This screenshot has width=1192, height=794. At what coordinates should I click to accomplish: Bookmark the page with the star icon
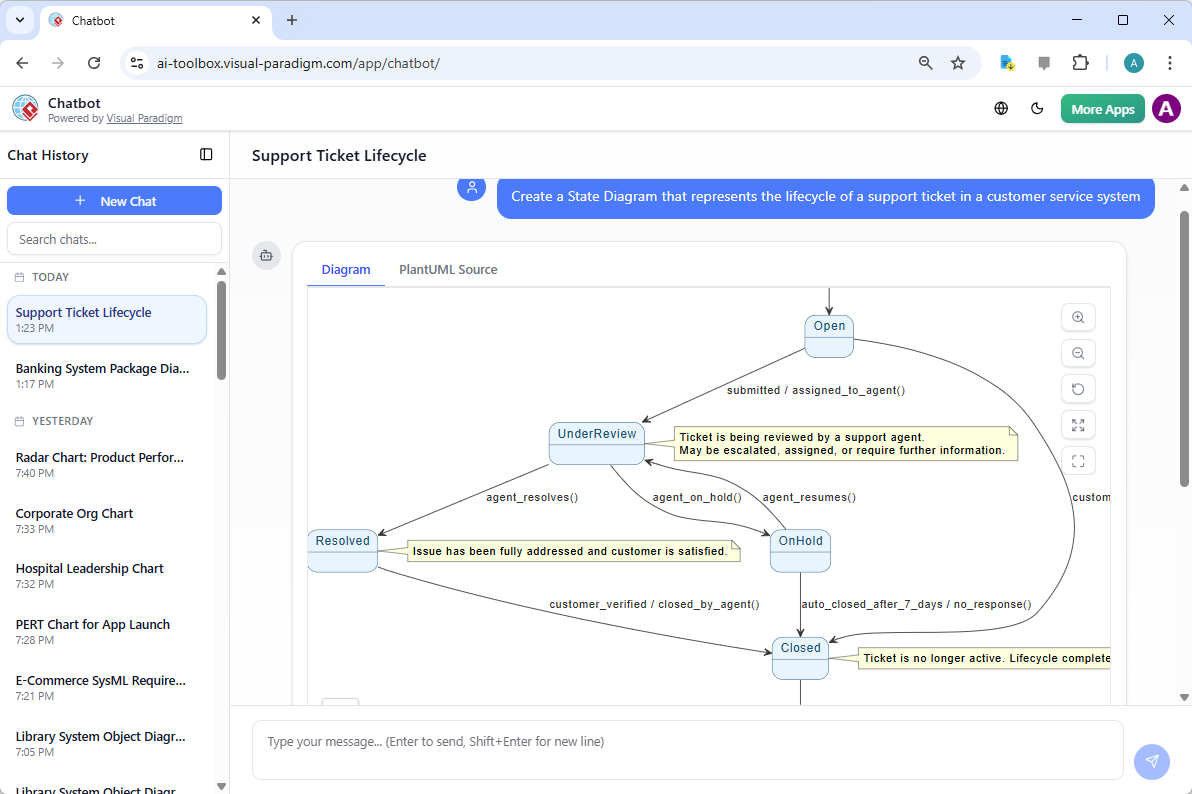(959, 62)
